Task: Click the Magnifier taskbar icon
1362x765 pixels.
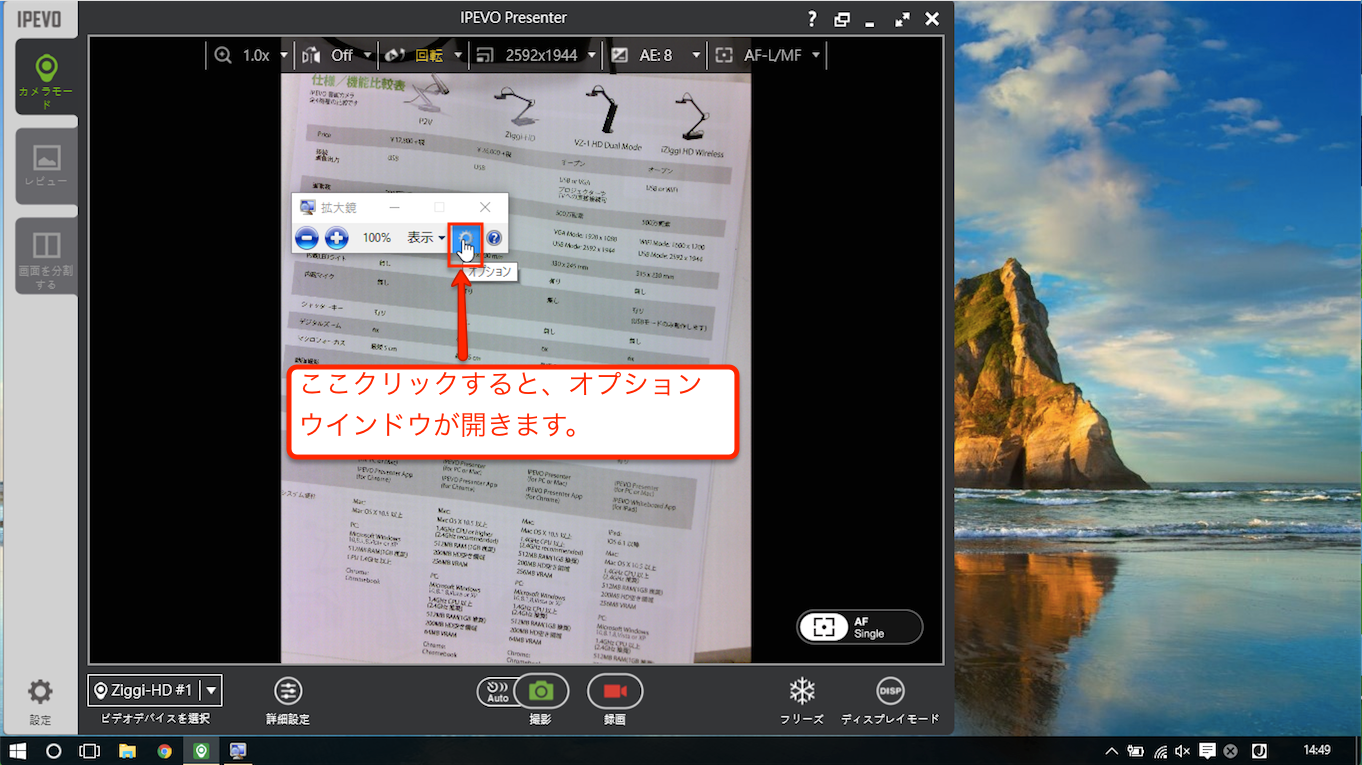Action: click(x=238, y=750)
